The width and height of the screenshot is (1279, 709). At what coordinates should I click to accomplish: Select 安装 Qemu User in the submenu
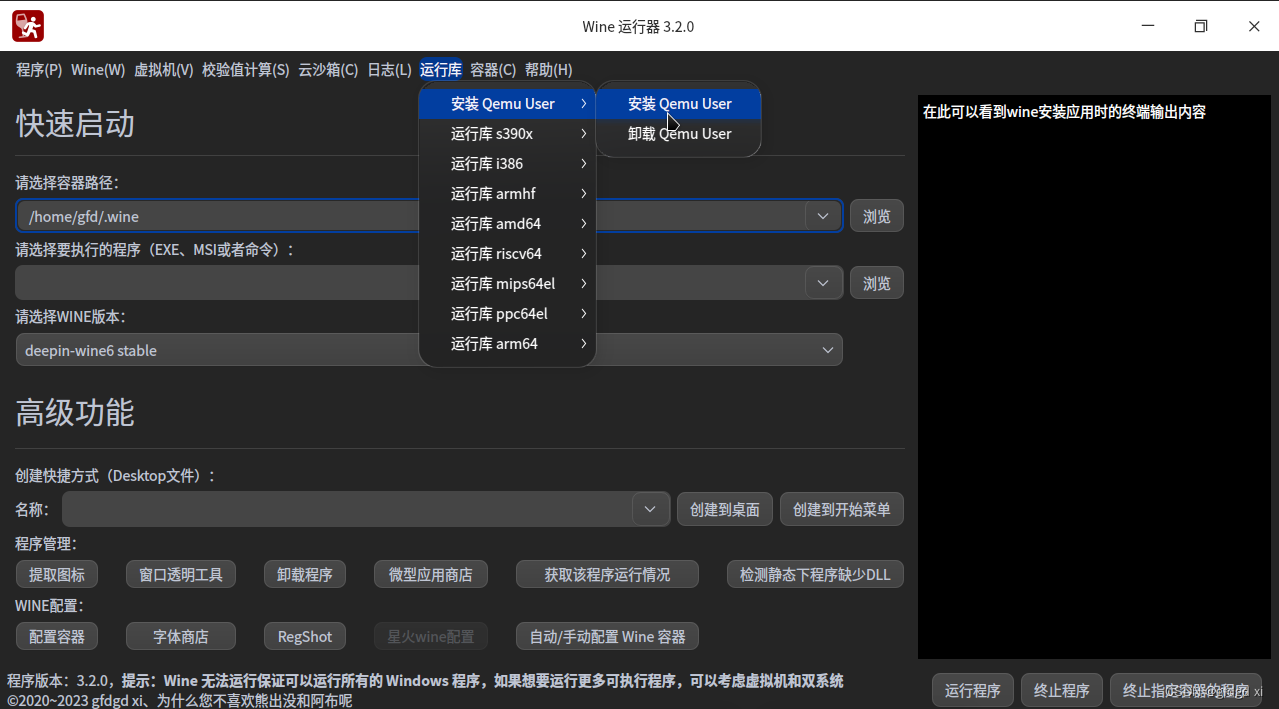point(679,104)
